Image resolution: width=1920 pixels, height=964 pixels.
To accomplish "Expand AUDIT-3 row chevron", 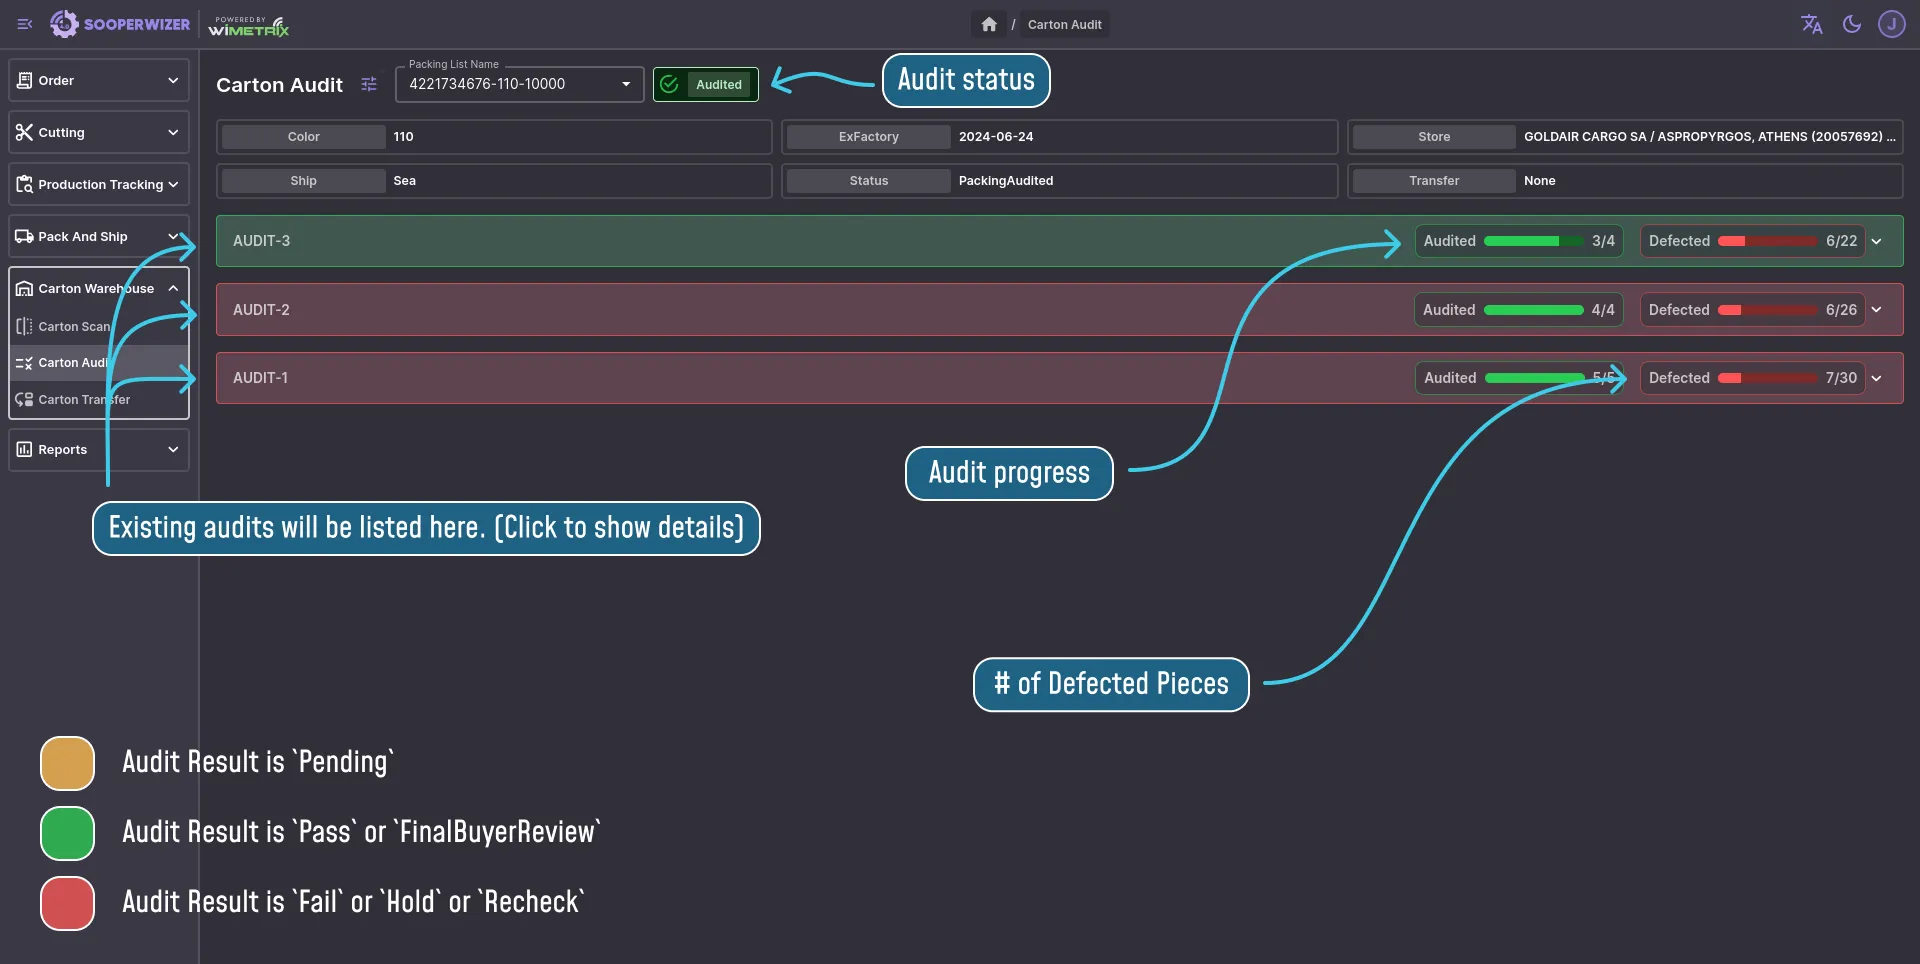I will pyautogui.click(x=1877, y=241).
